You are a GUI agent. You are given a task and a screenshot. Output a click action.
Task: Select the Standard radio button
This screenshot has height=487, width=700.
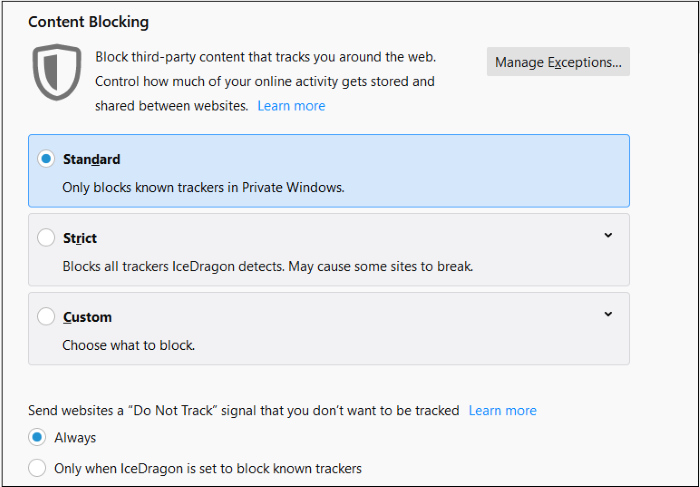[x=46, y=159]
